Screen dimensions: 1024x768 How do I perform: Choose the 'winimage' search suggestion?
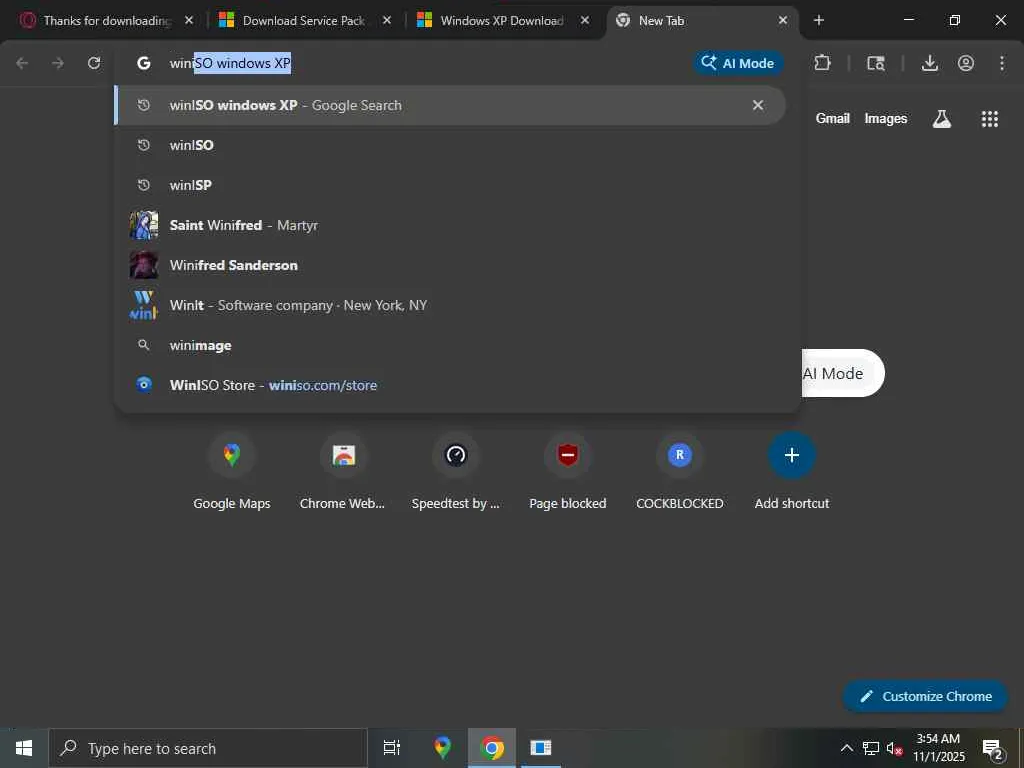(x=450, y=345)
